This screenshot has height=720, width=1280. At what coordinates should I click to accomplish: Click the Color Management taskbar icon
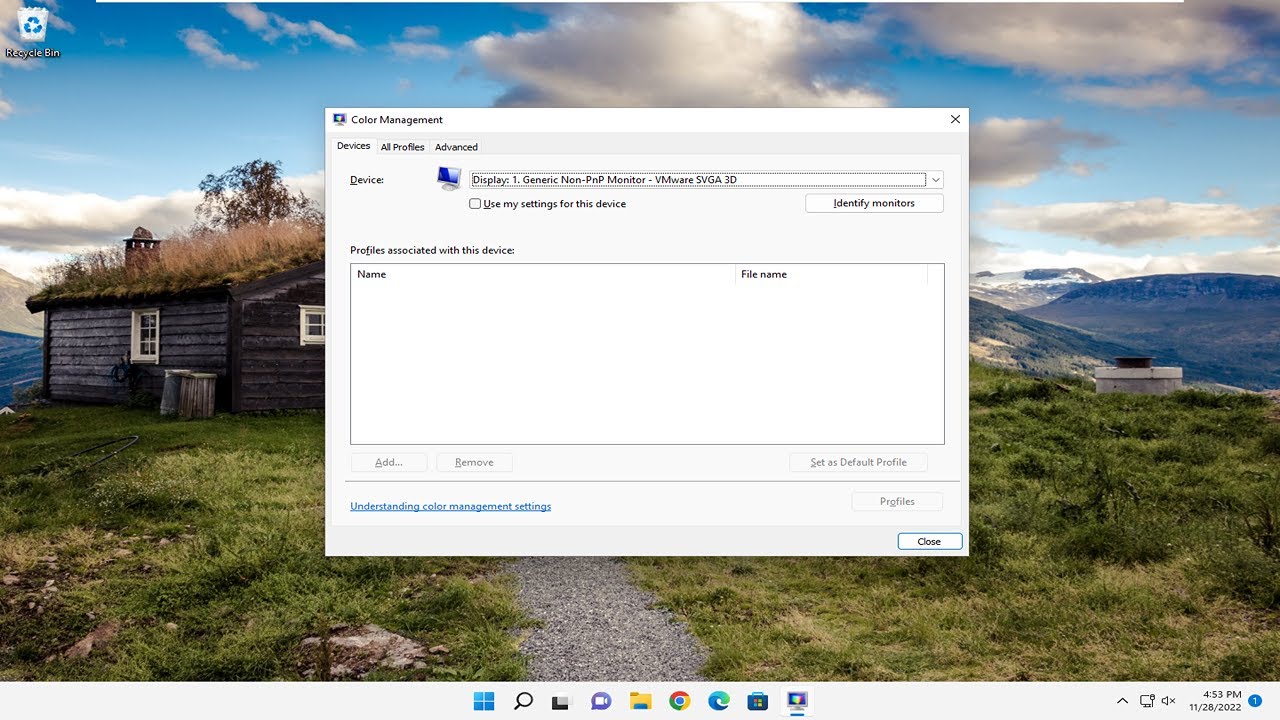[797, 701]
